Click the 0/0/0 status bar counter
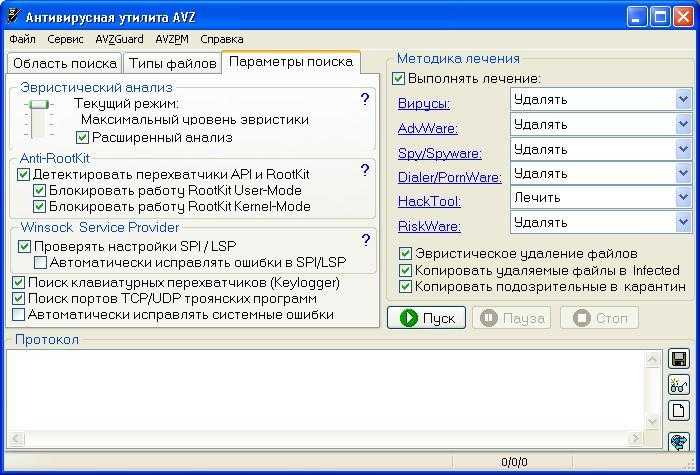700x475 pixels. 513,462
